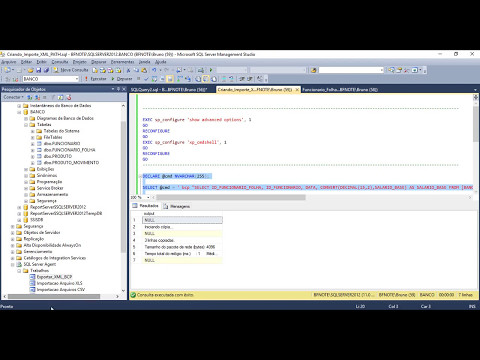Click the Cut scissors icon in toolbar
This screenshot has width=480, height=360.
[x=128, y=70]
